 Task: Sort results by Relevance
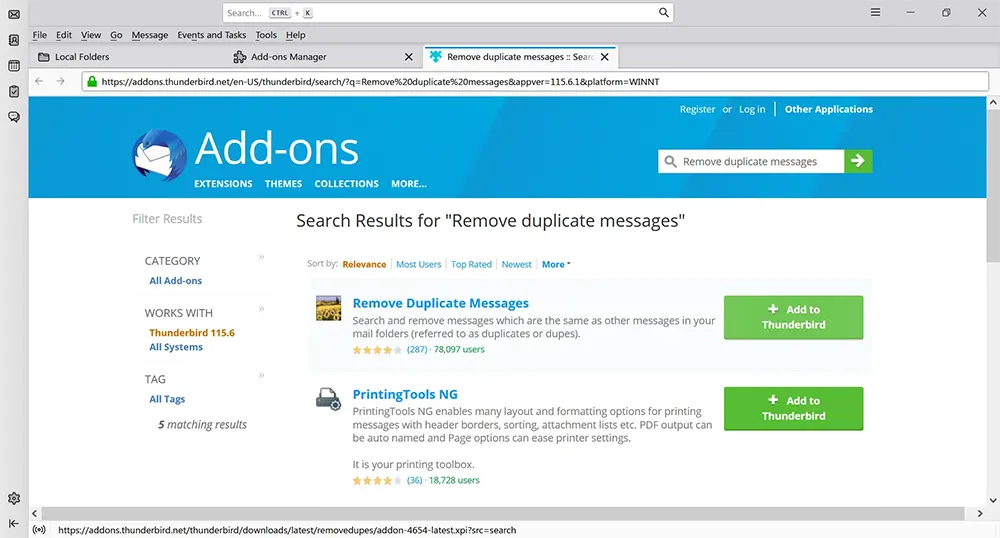pyautogui.click(x=364, y=264)
